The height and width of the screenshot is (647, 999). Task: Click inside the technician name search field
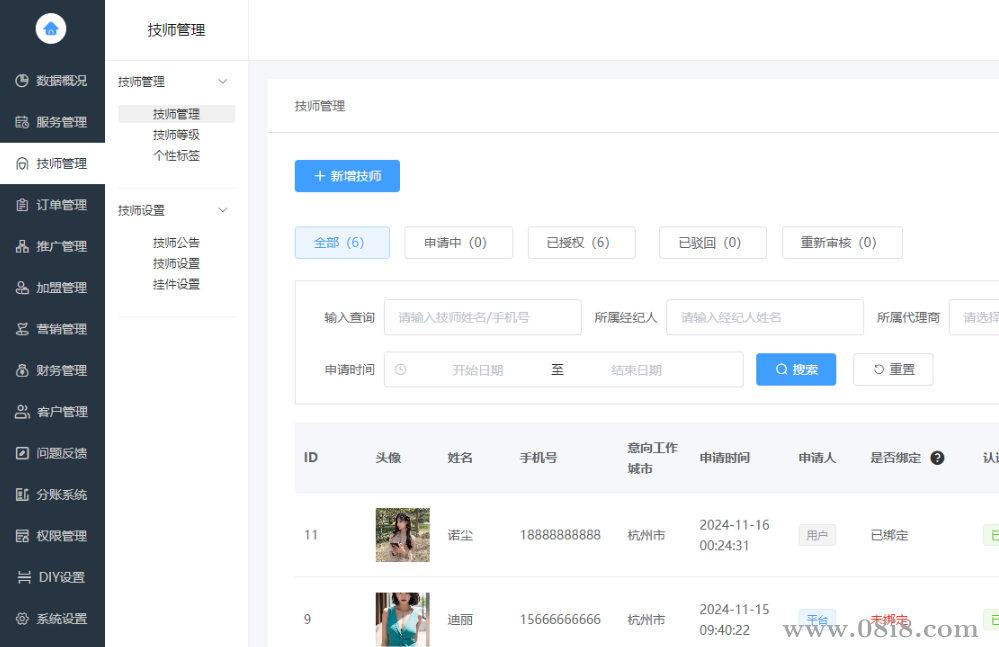coord(483,316)
